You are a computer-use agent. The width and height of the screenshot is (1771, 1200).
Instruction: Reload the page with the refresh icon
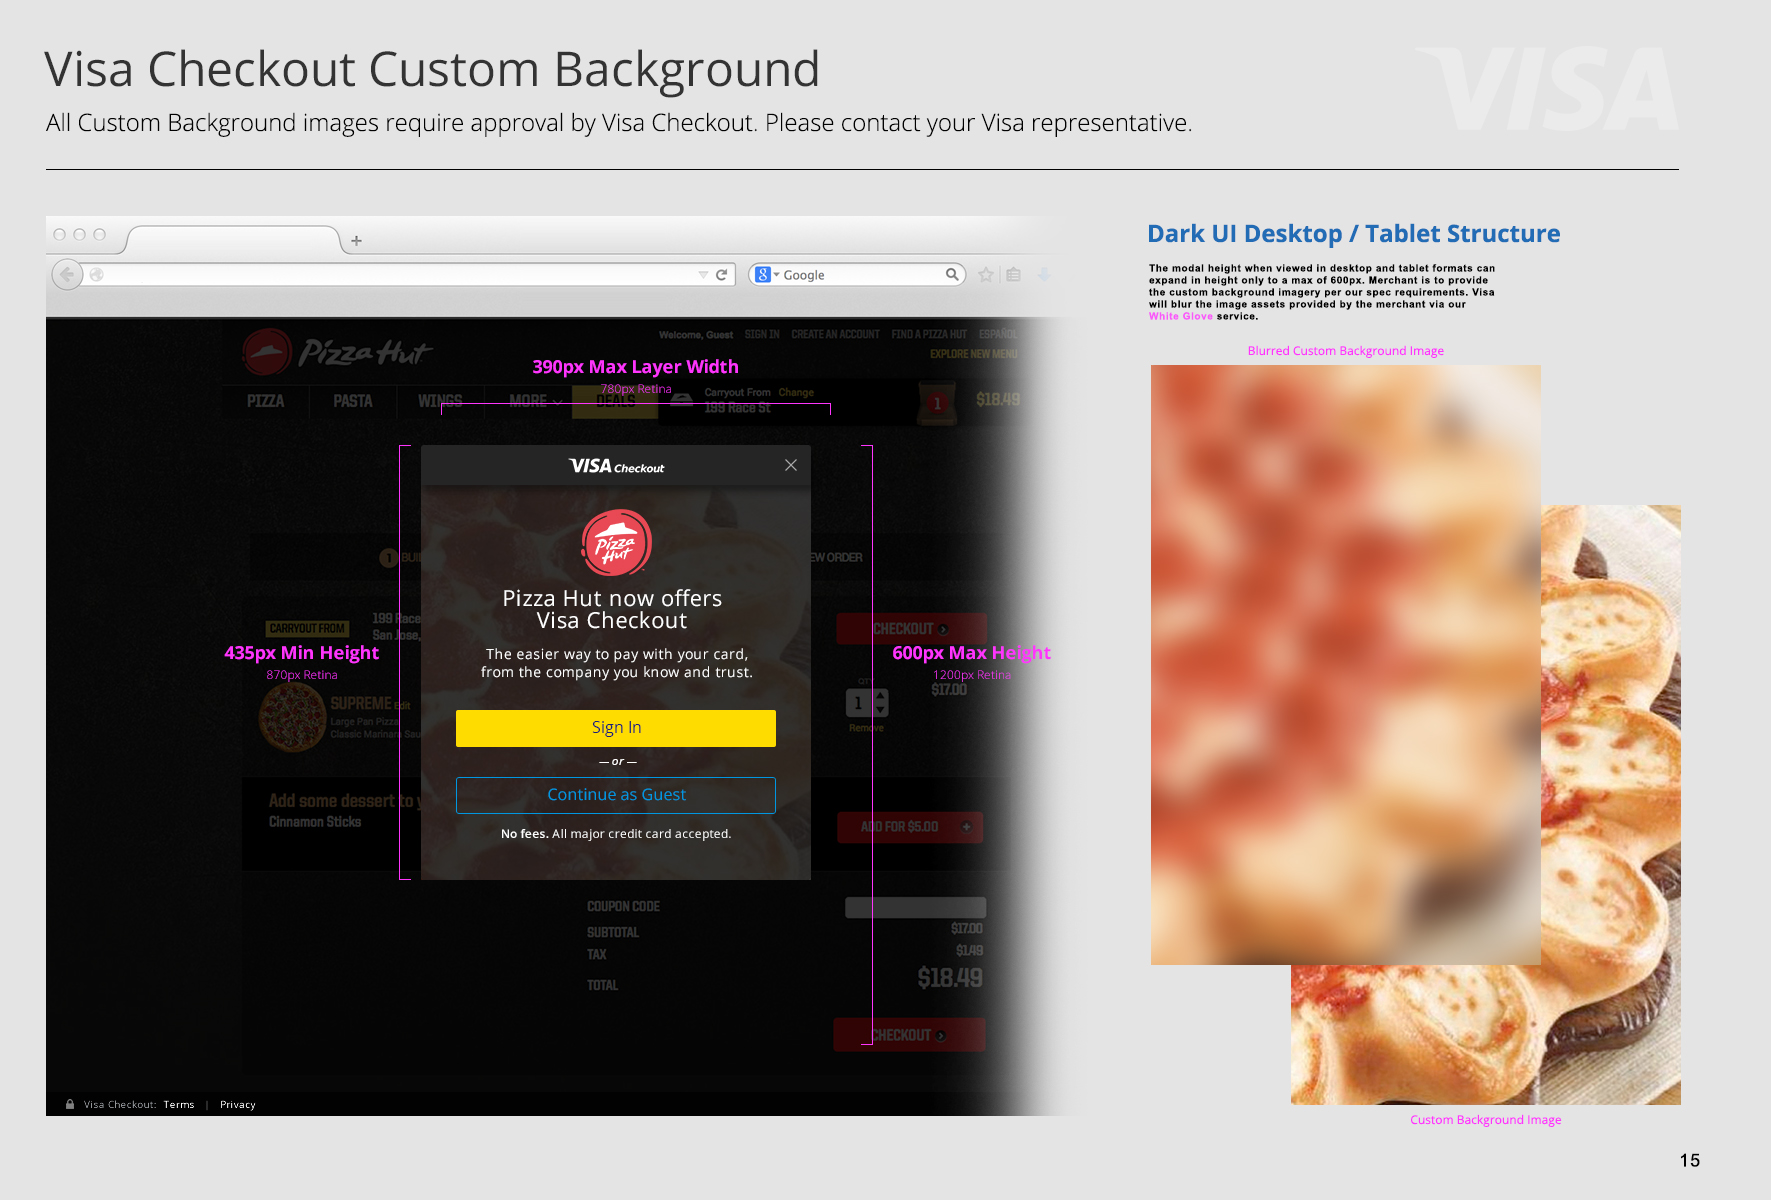721,274
